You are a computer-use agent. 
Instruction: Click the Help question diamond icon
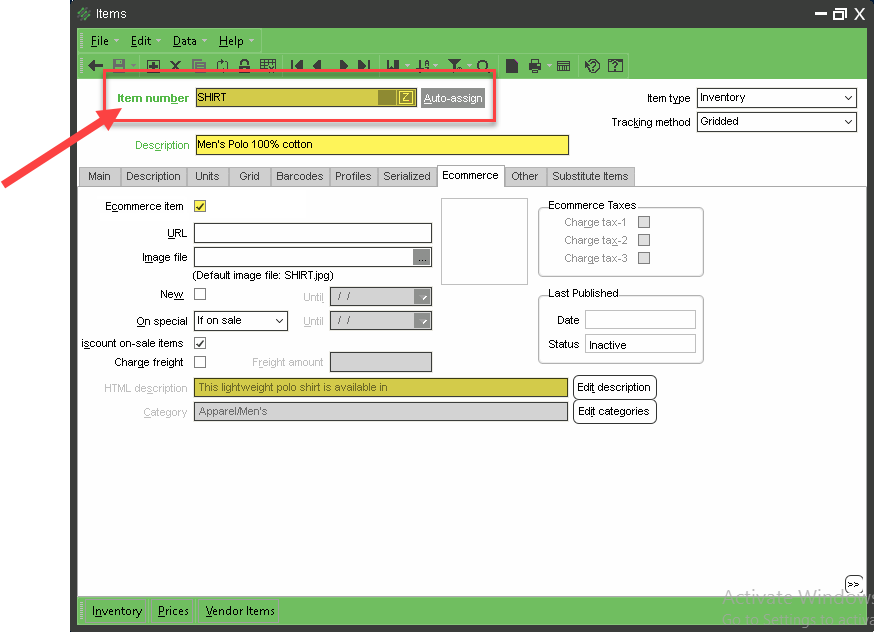pyautogui.click(x=592, y=66)
